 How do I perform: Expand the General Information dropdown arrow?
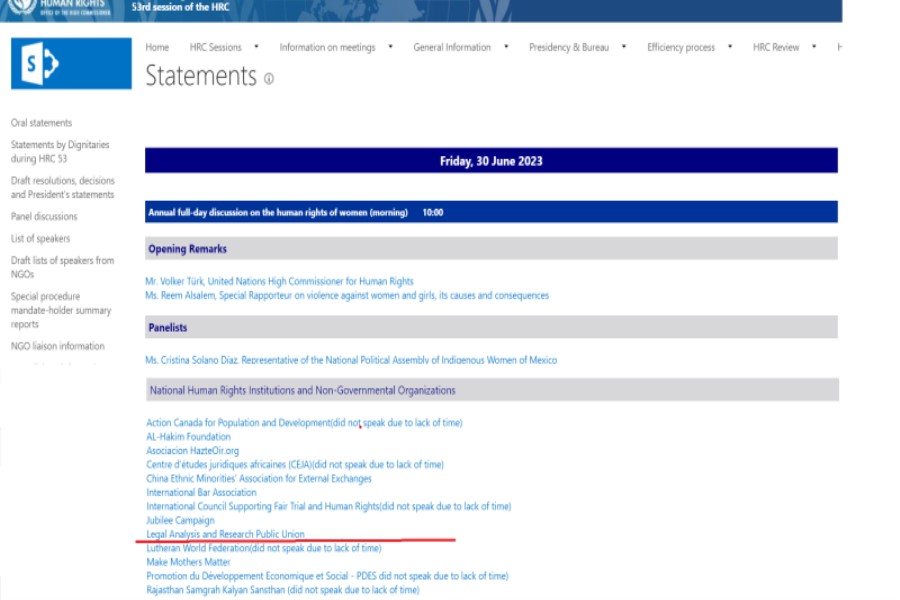506,47
